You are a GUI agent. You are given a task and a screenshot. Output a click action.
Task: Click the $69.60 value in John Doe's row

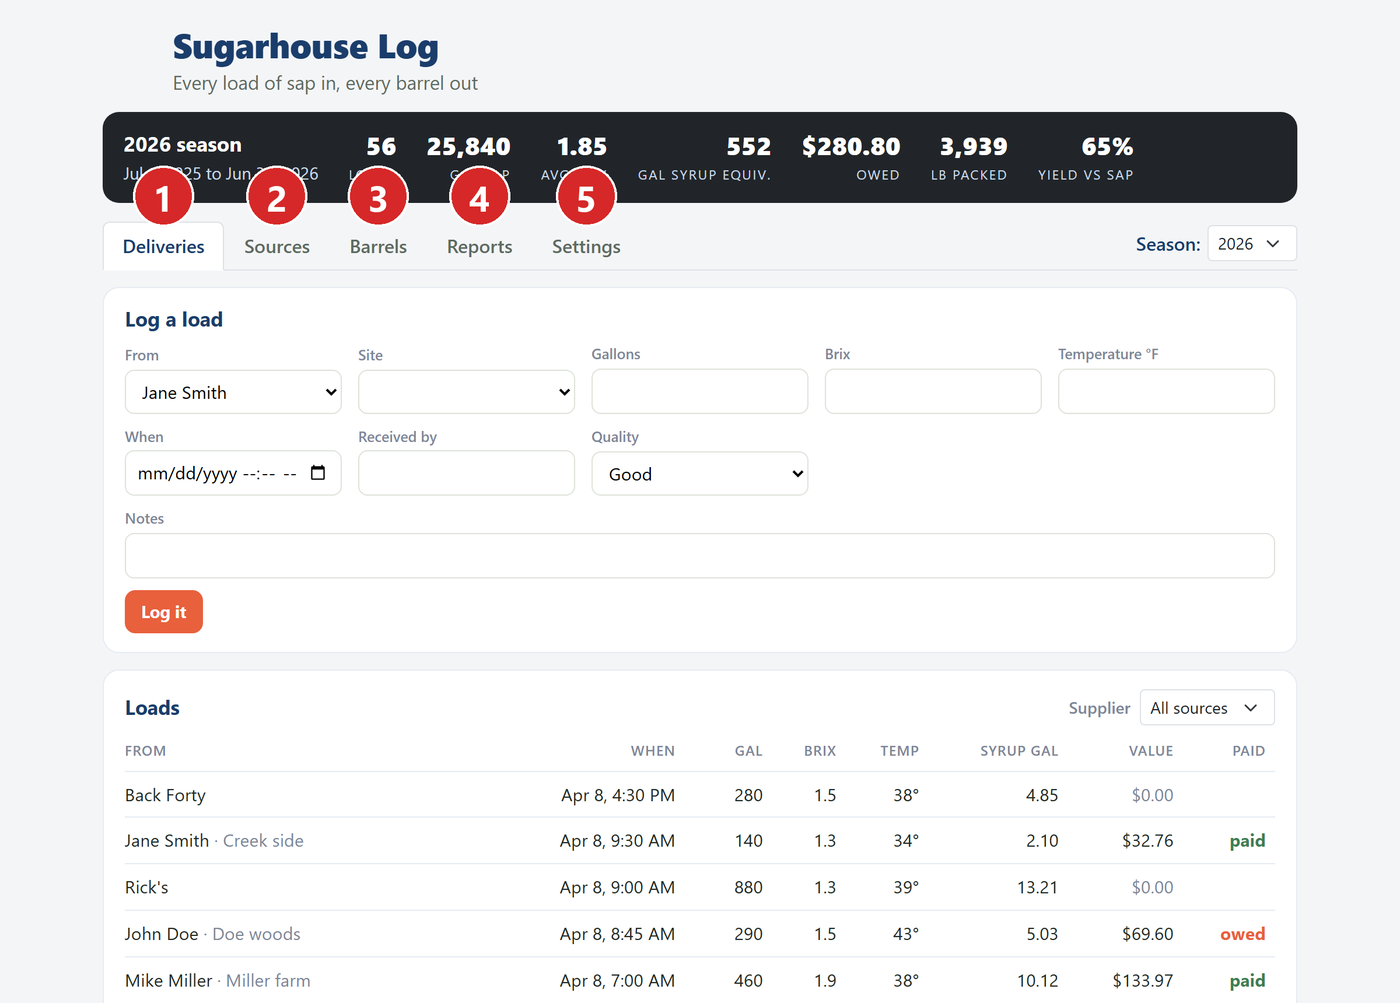[1148, 934]
